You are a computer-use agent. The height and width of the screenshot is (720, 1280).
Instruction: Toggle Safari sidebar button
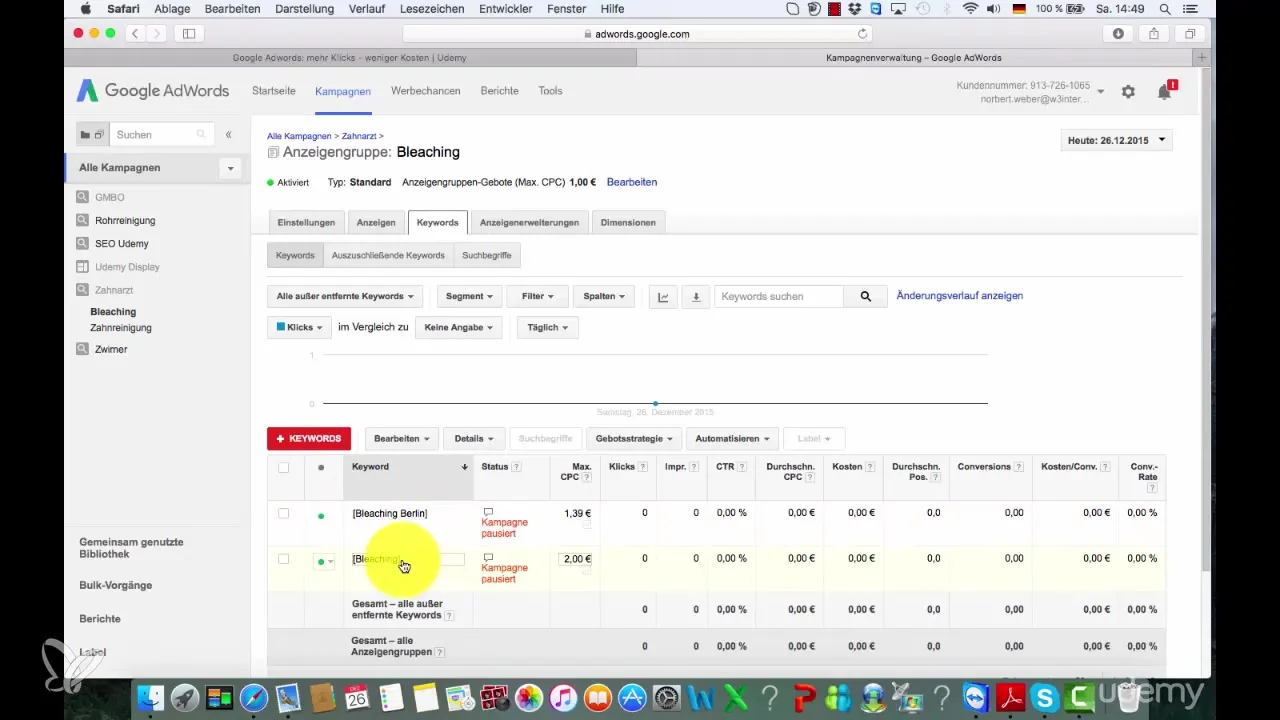coord(188,33)
